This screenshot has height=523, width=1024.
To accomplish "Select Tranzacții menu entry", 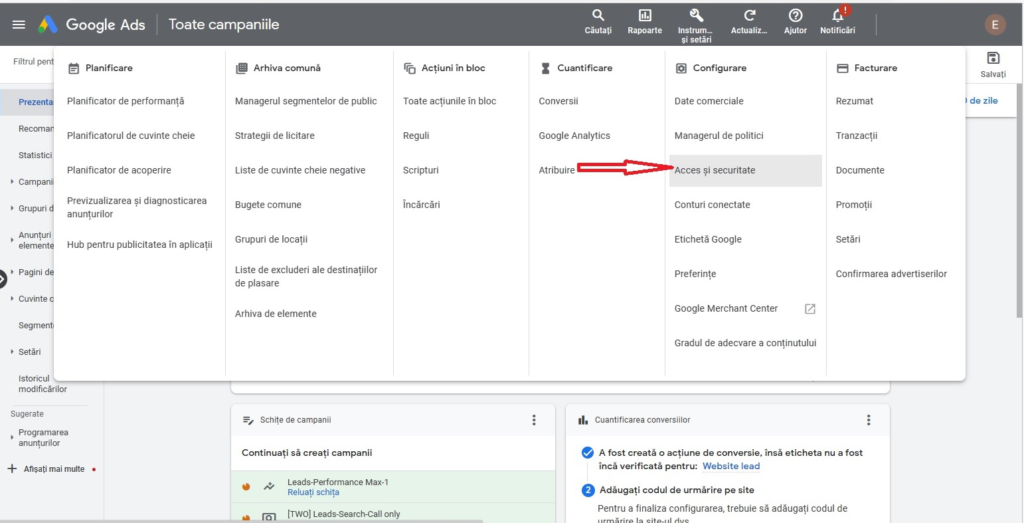I will click(857, 136).
